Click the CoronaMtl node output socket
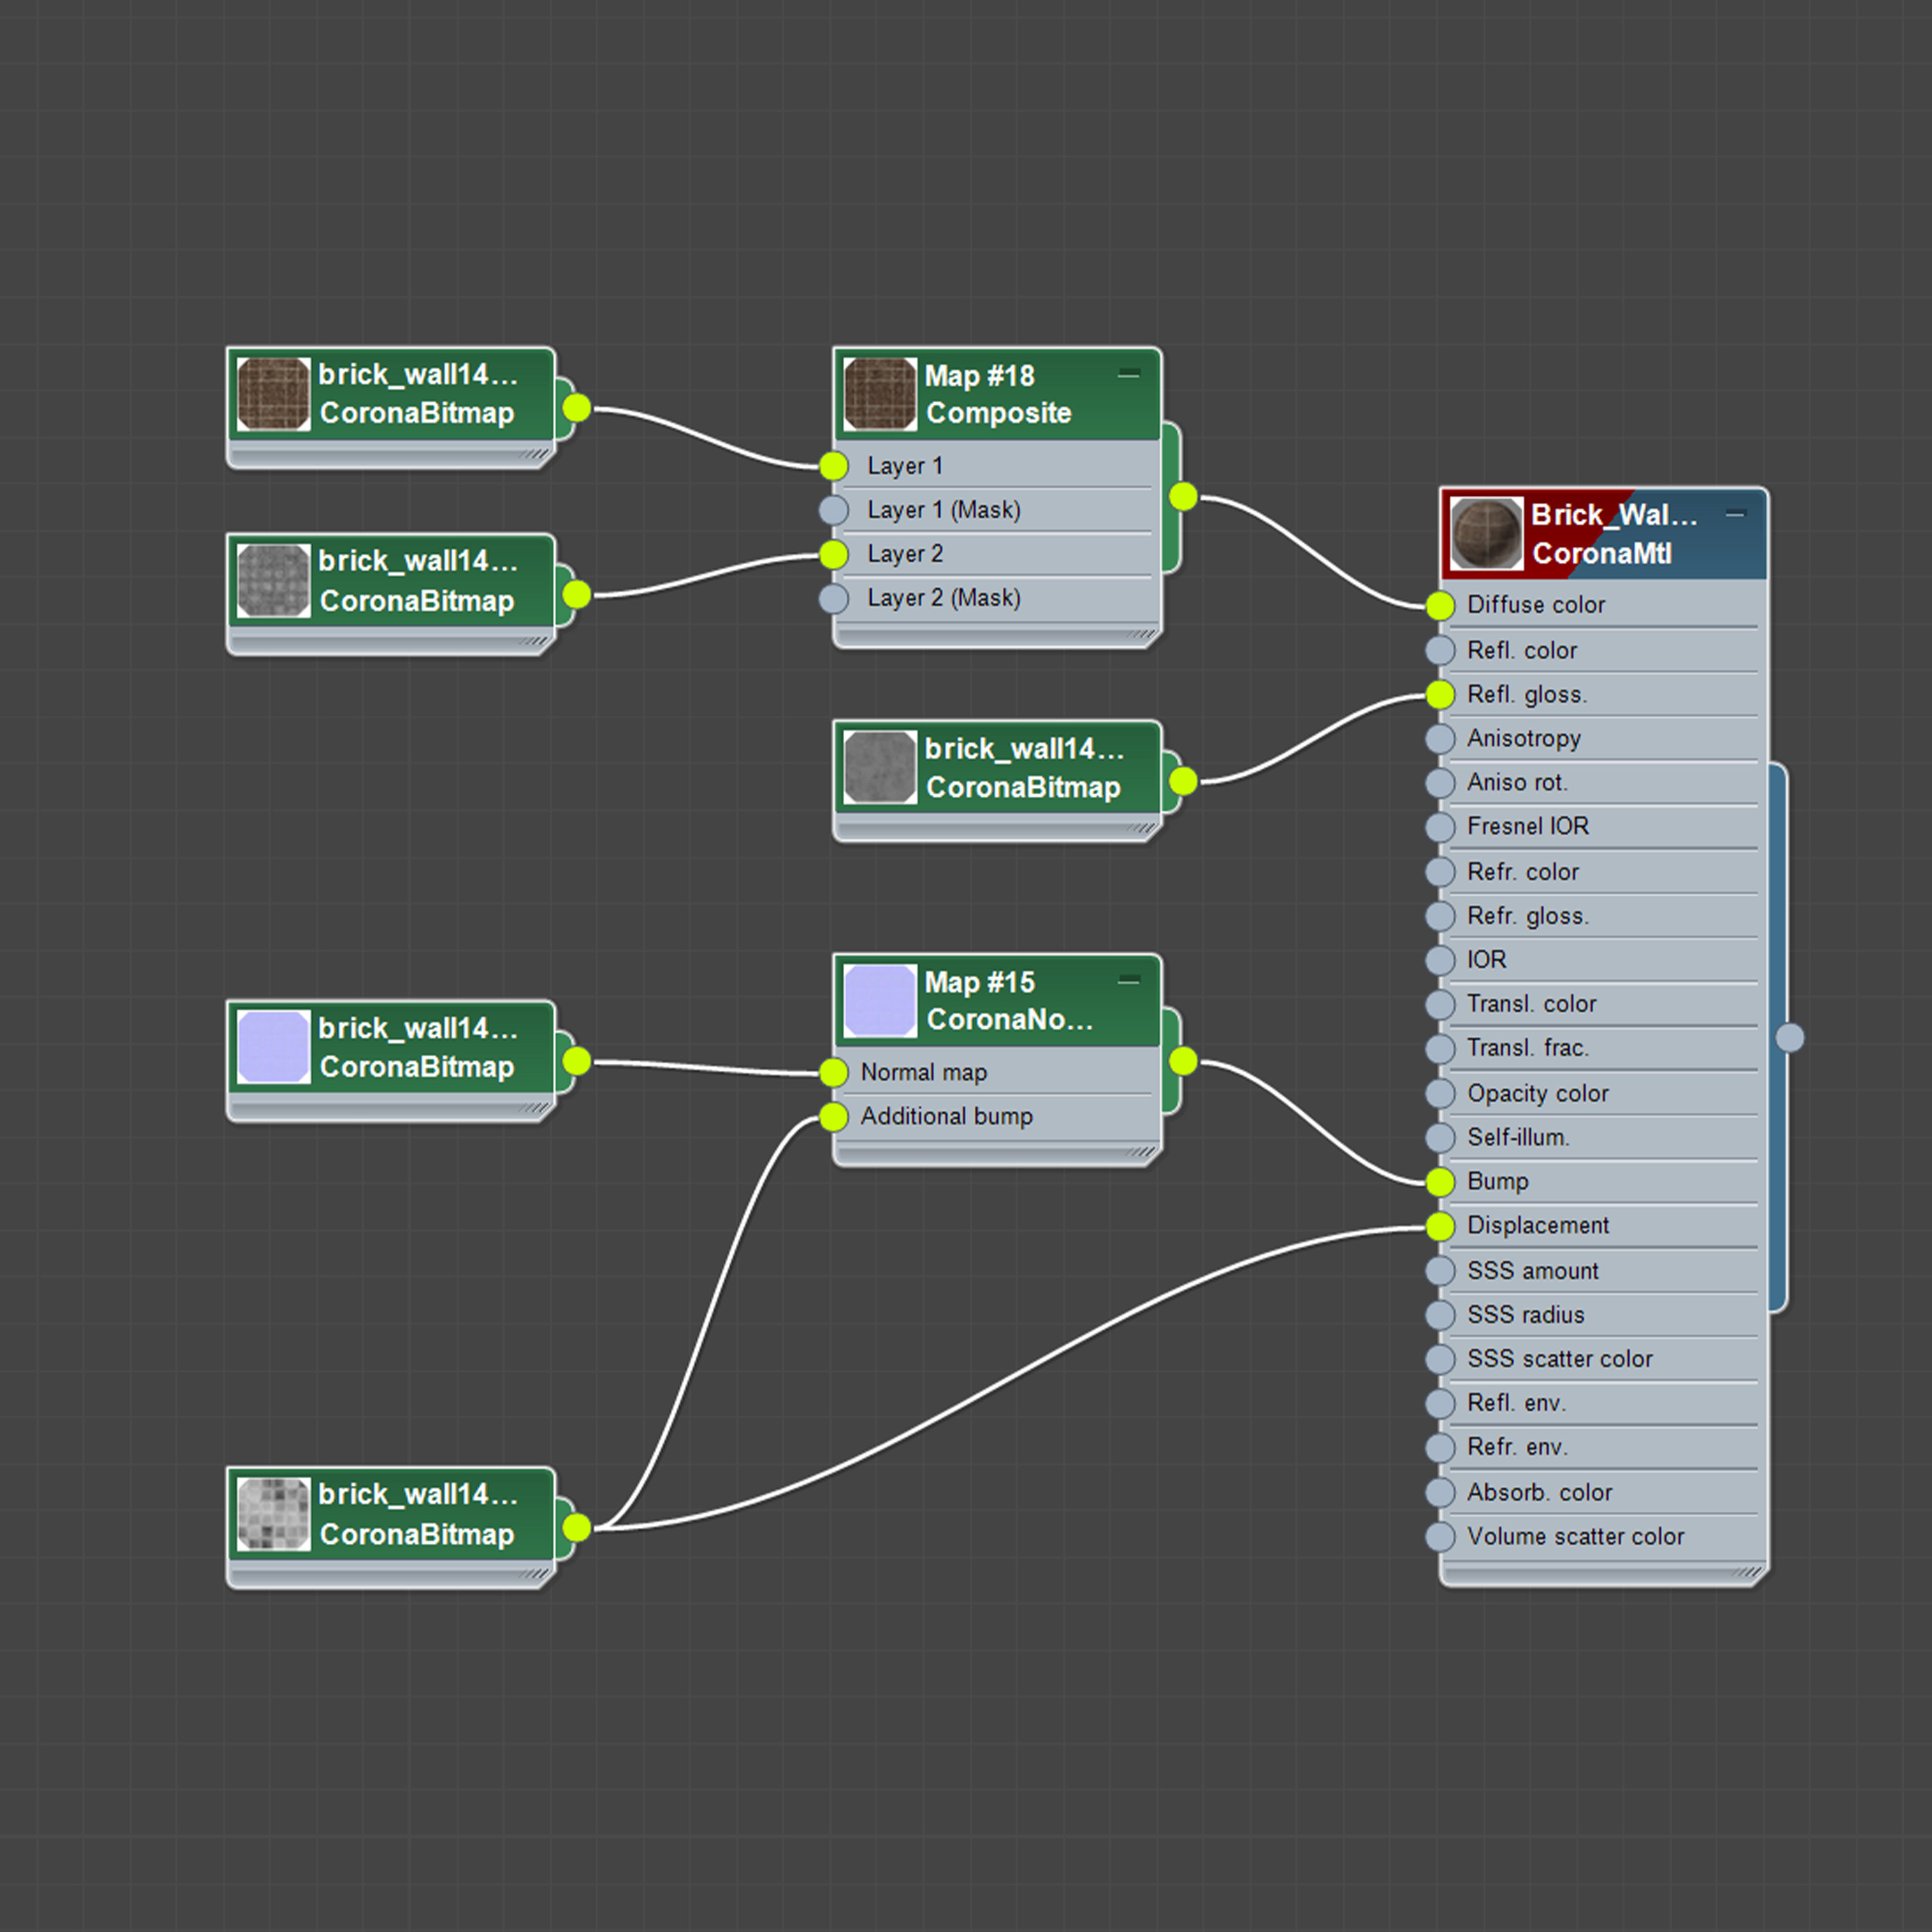 [x=1789, y=1038]
